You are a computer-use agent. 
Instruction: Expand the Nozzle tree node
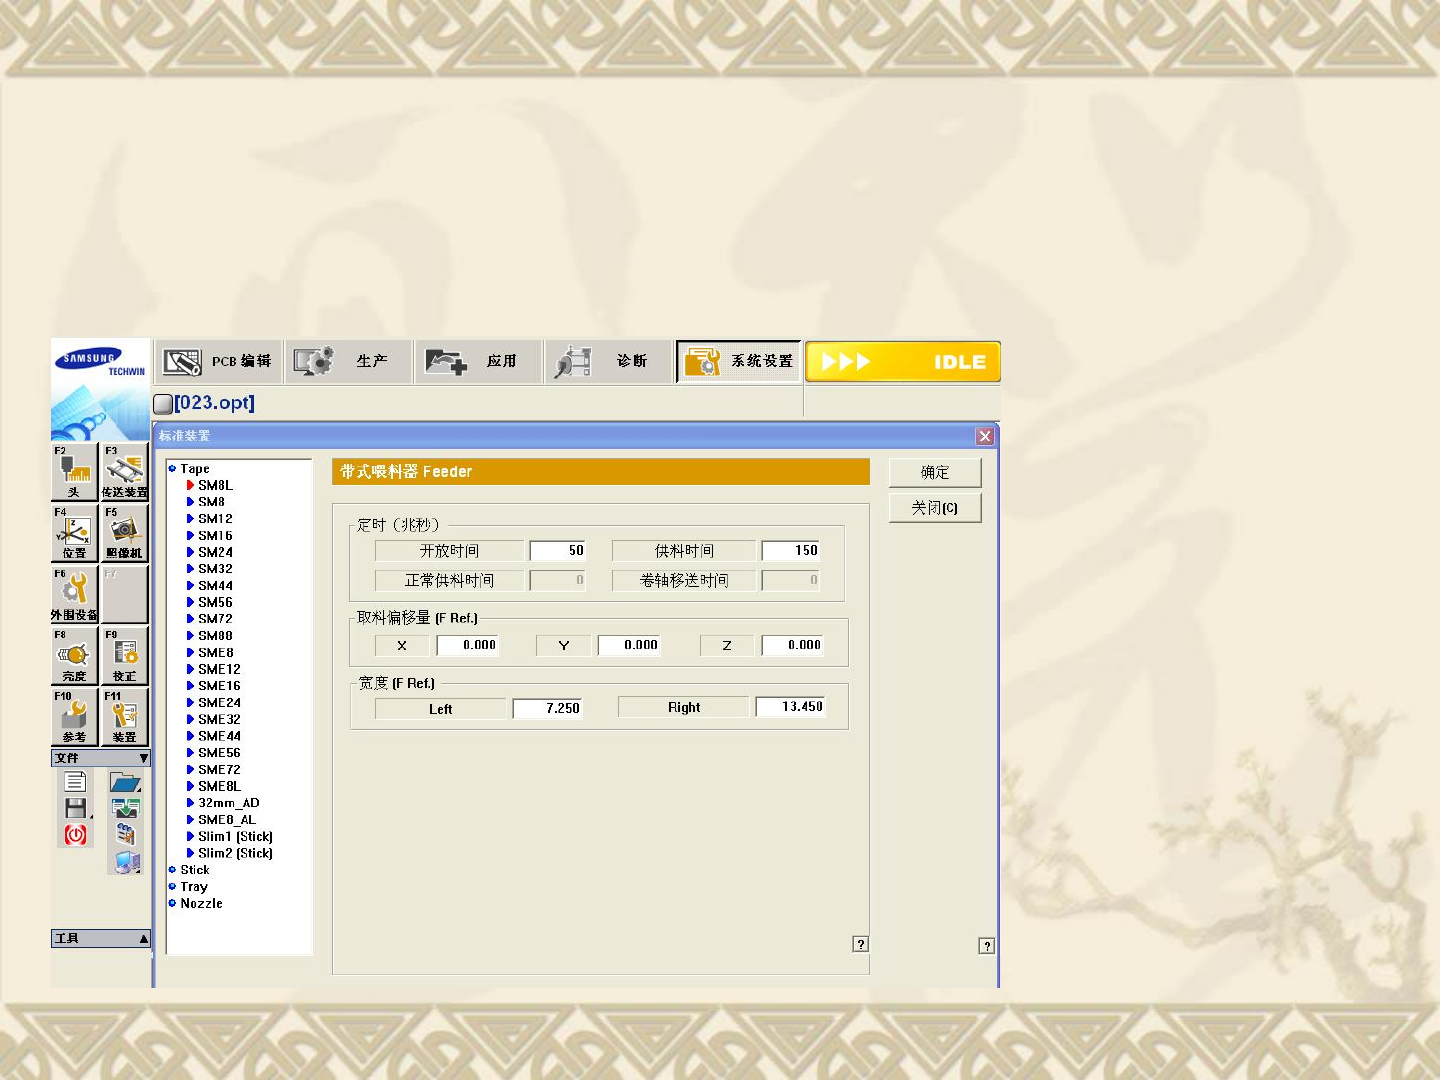click(172, 903)
